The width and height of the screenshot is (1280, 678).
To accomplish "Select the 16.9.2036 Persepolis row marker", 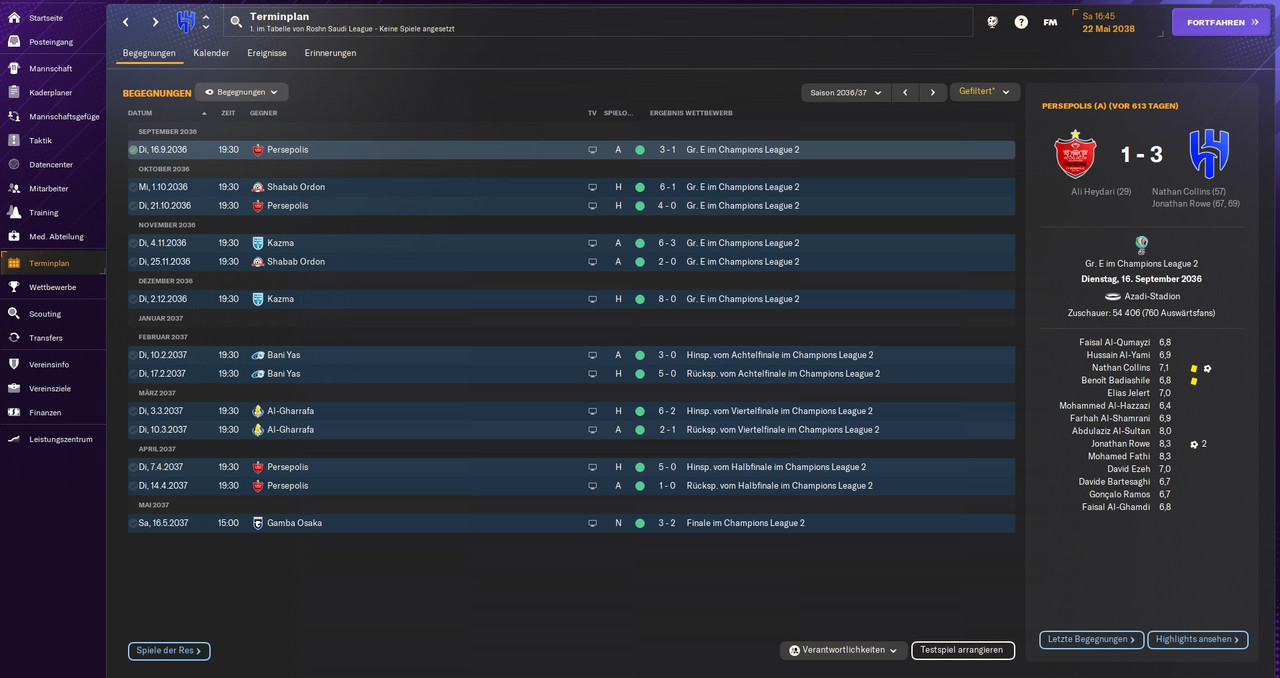I will coord(133,150).
